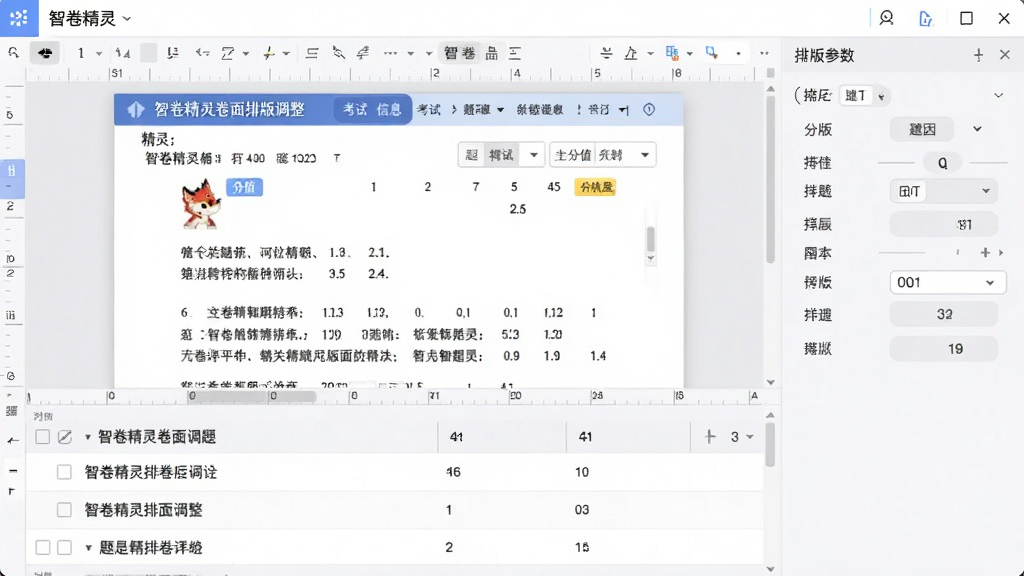This screenshot has height=576, width=1024.
Task: Click the document icon in title bar
Action: point(925,18)
